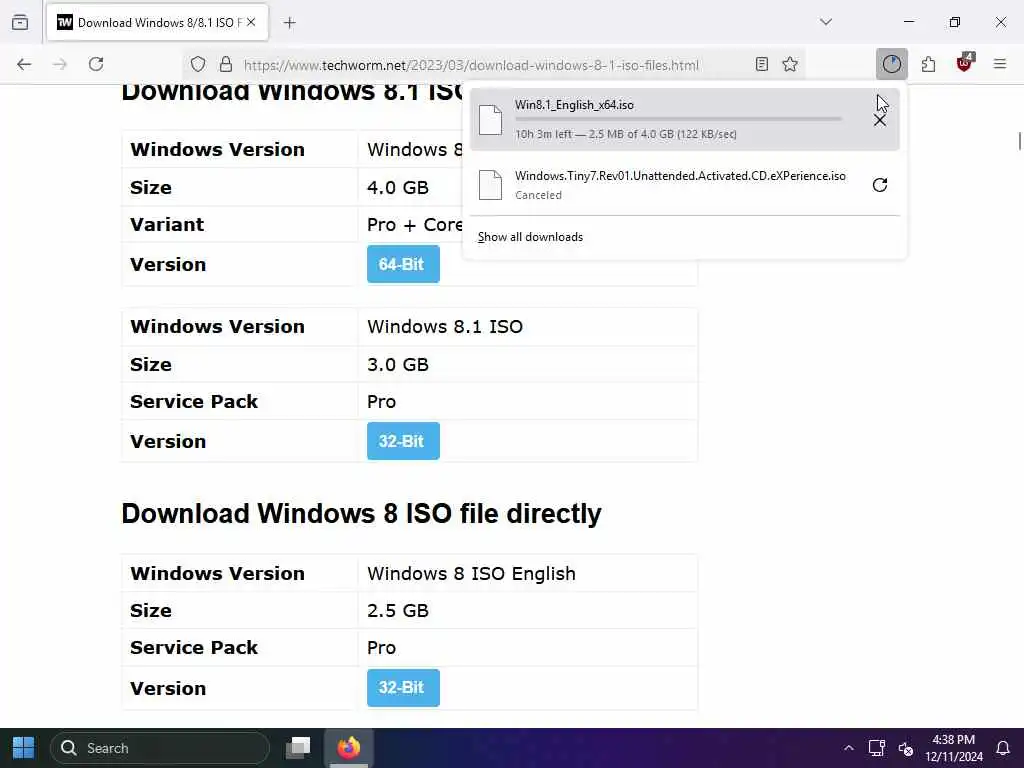Select the Download Windows 8/8.1 ISO tab

(x=157, y=22)
